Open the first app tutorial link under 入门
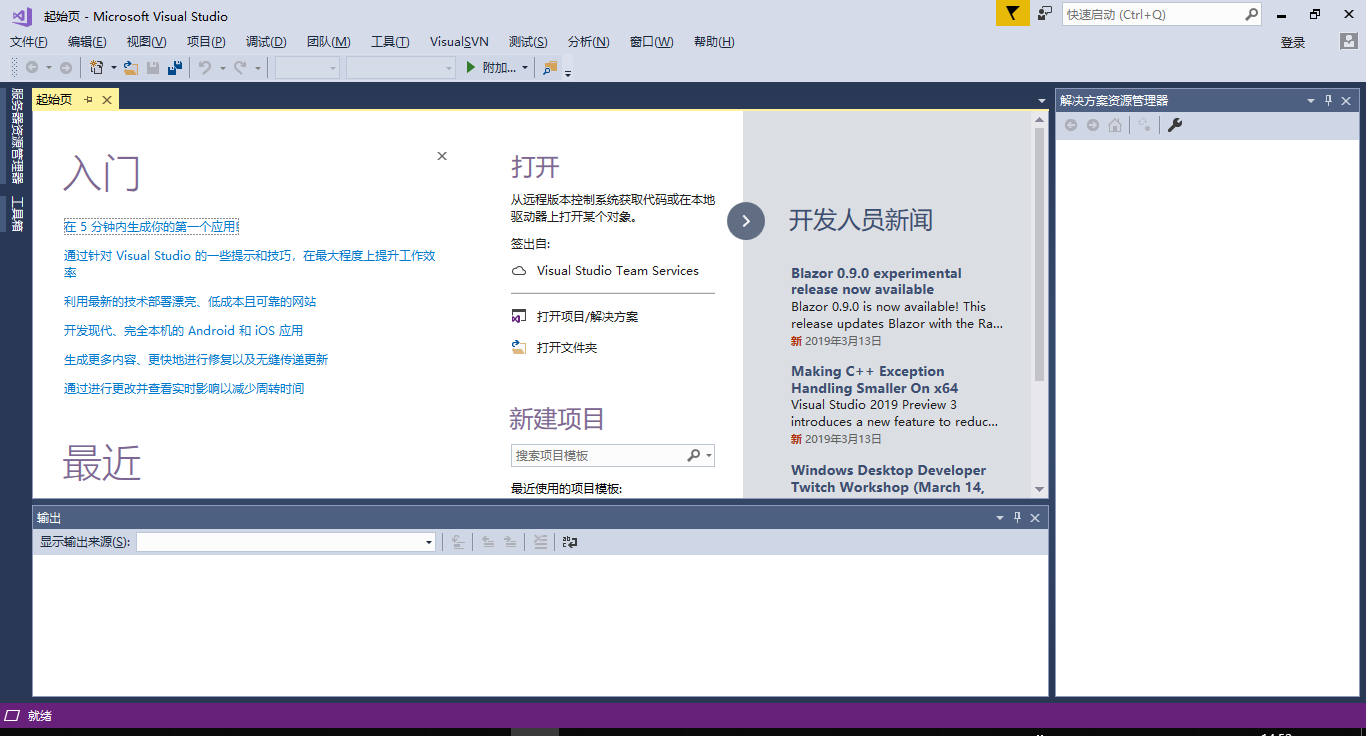Screen dimensions: 1366x736 (149, 226)
